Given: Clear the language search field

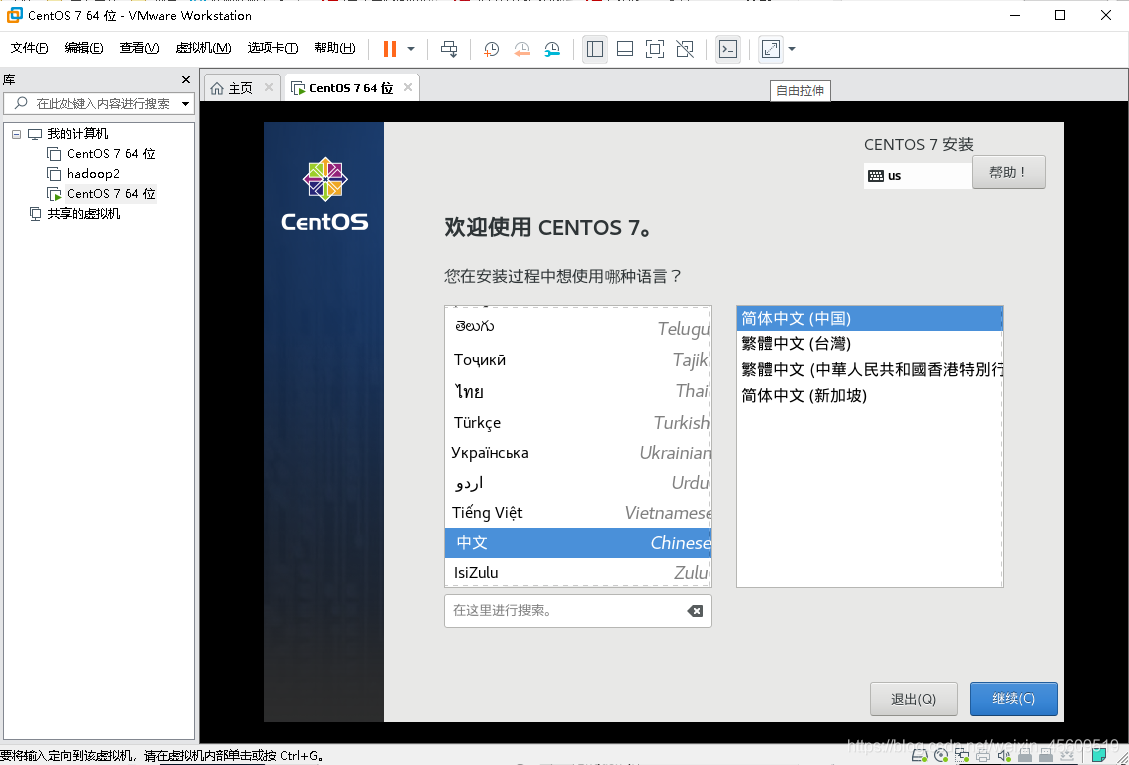Looking at the screenshot, I should point(695,611).
